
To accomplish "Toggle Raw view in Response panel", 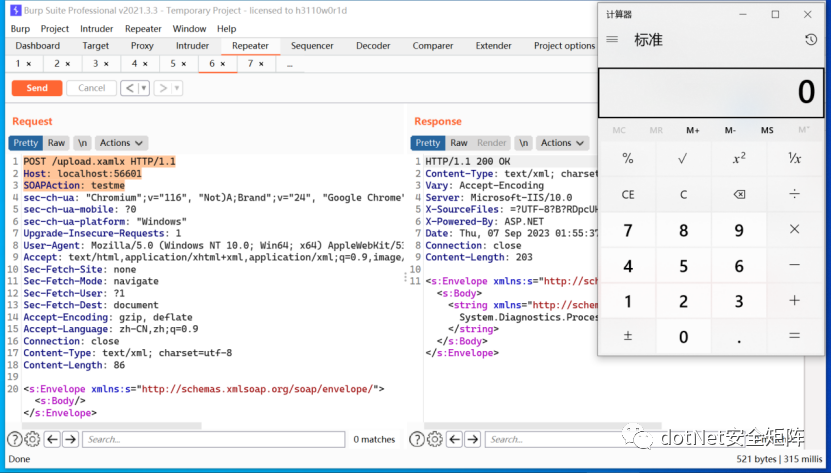I will tap(459, 143).
